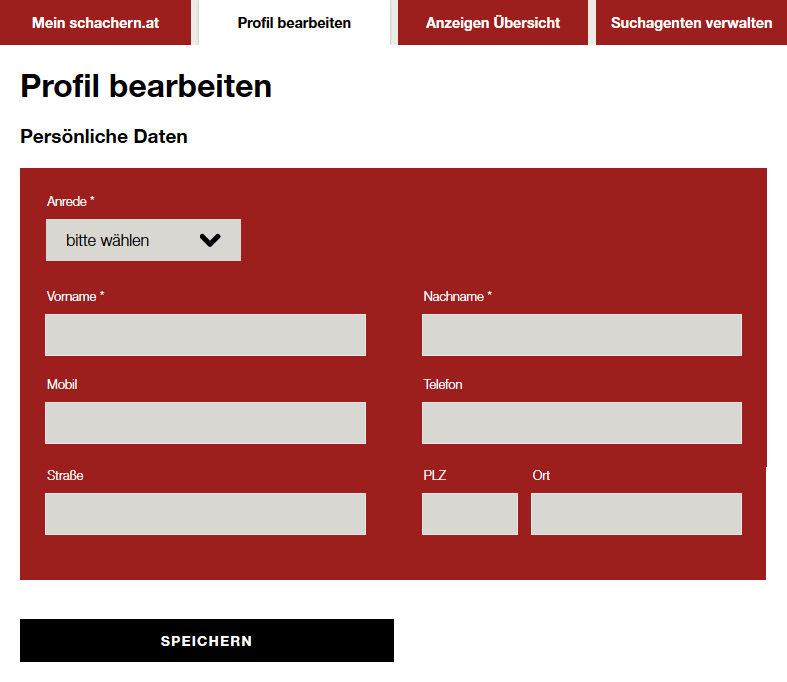Click the 'Straße' label text

65,476
